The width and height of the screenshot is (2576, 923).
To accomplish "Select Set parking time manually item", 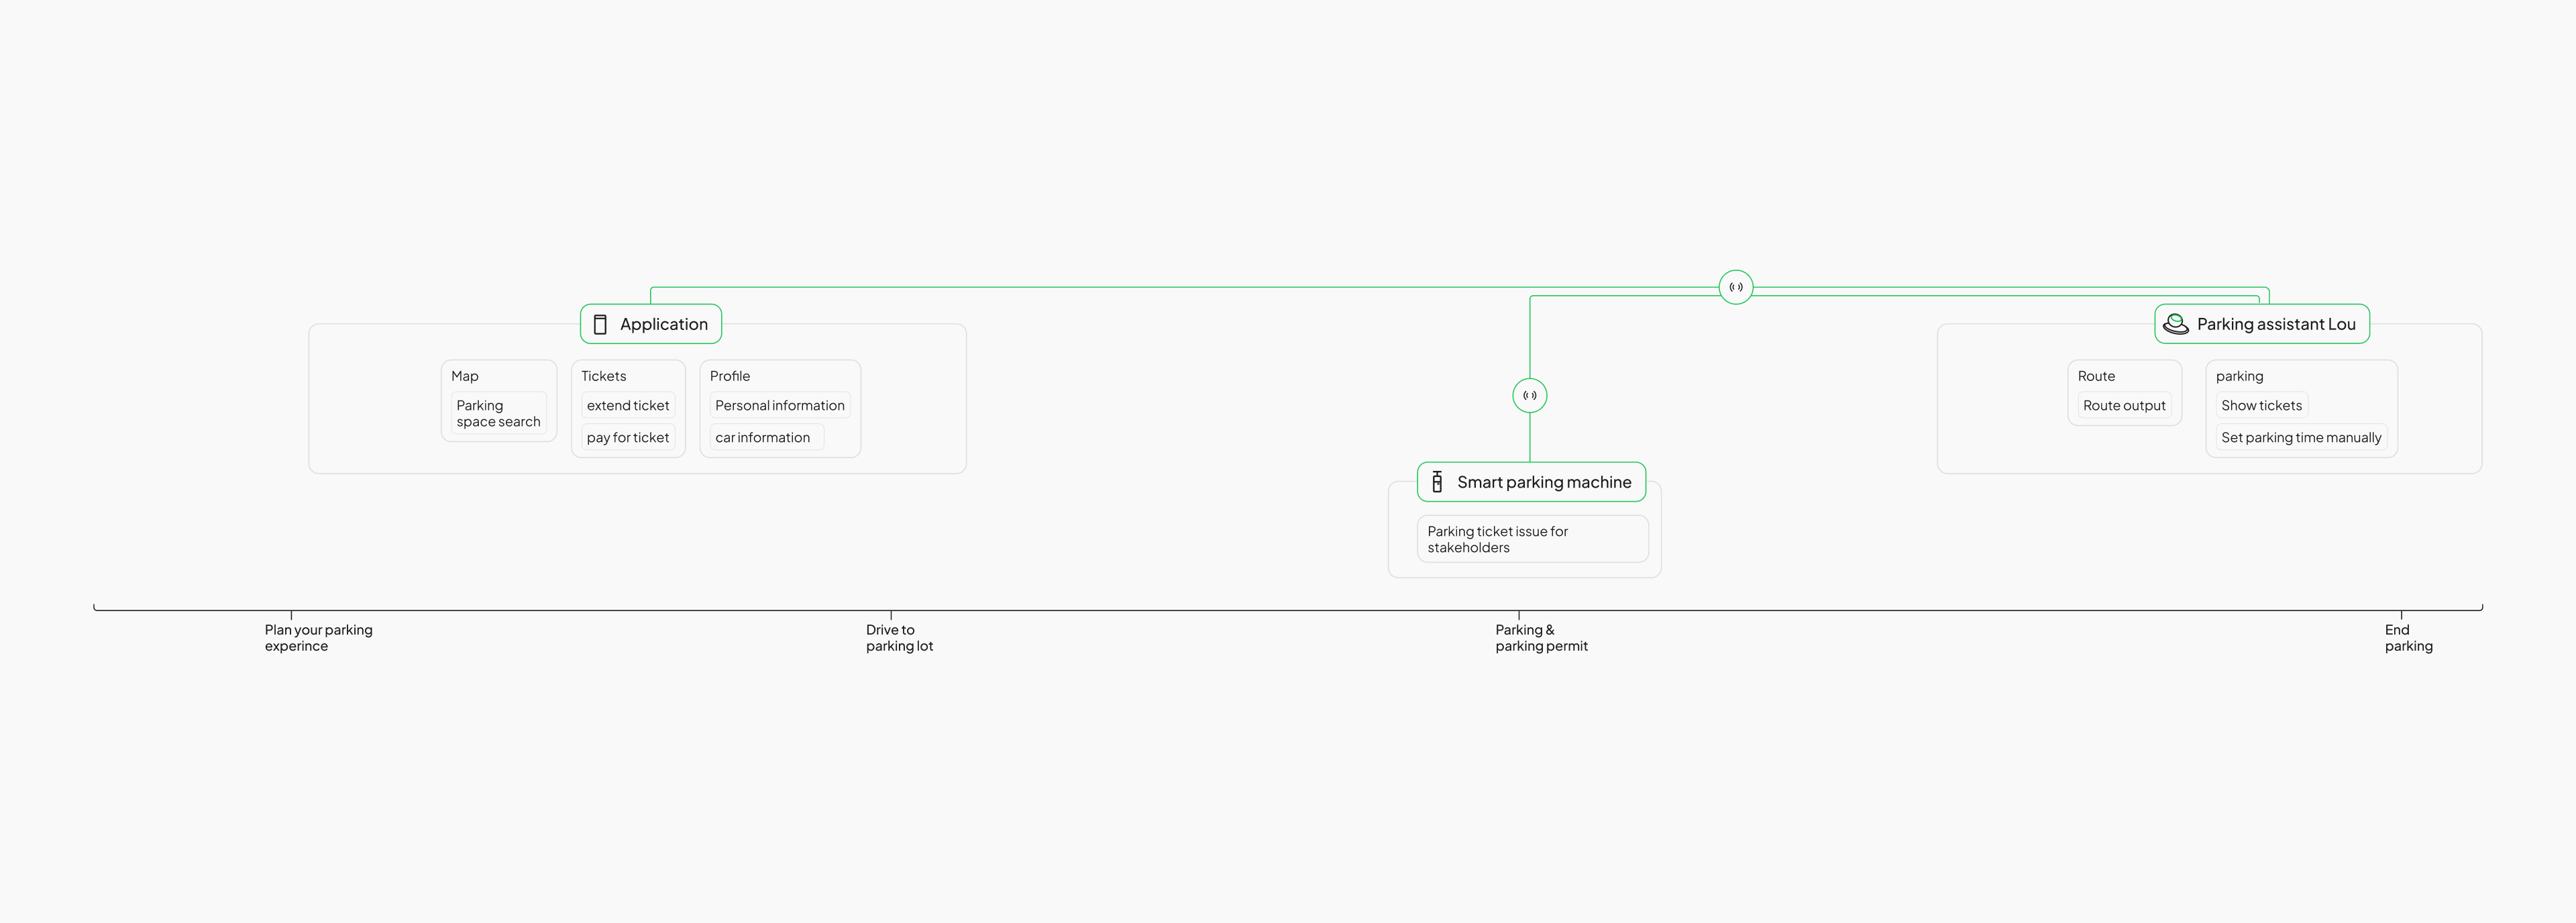I will tap(2300, 437).
